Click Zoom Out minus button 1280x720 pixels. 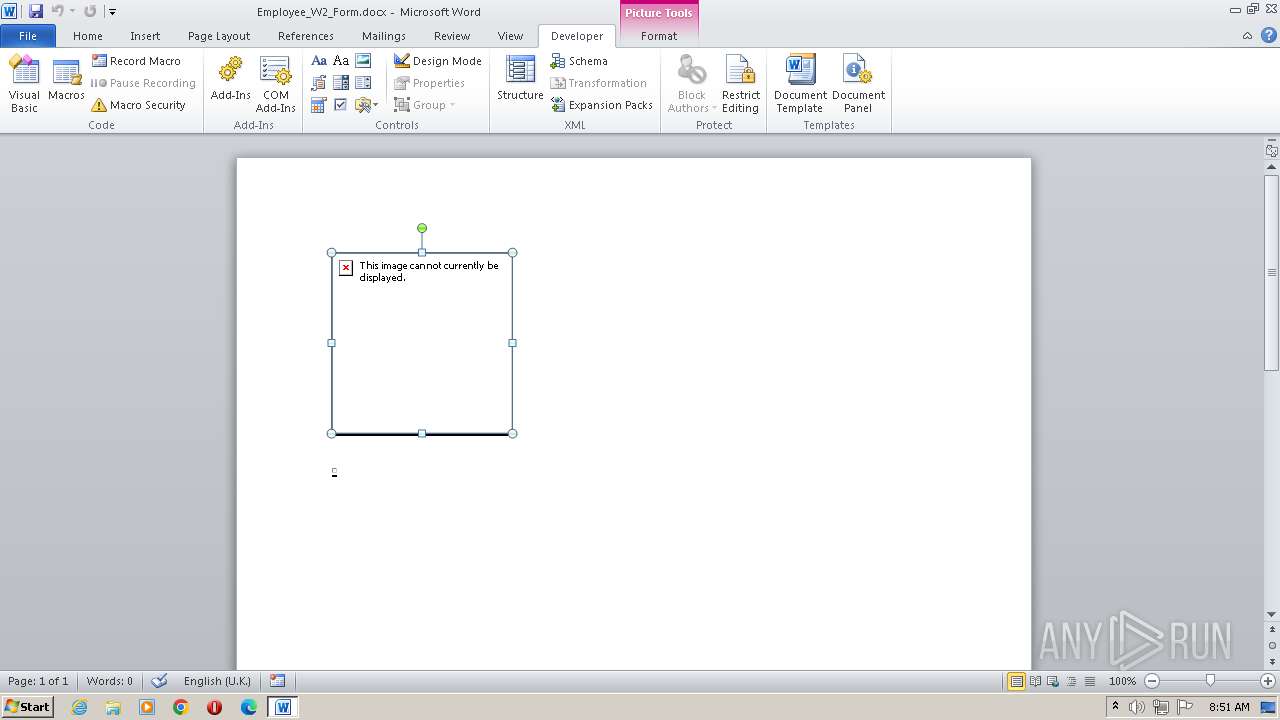1152,681
